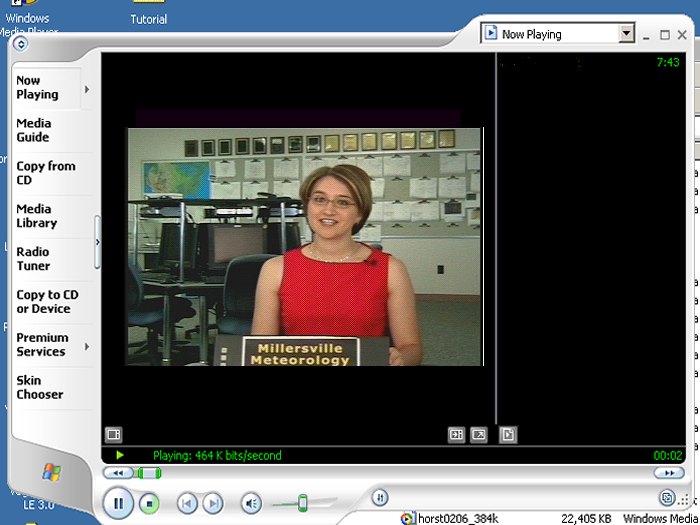Open the Skin Chooser tab
Screen dimensions: 700x525
click(x=40, y=387)
